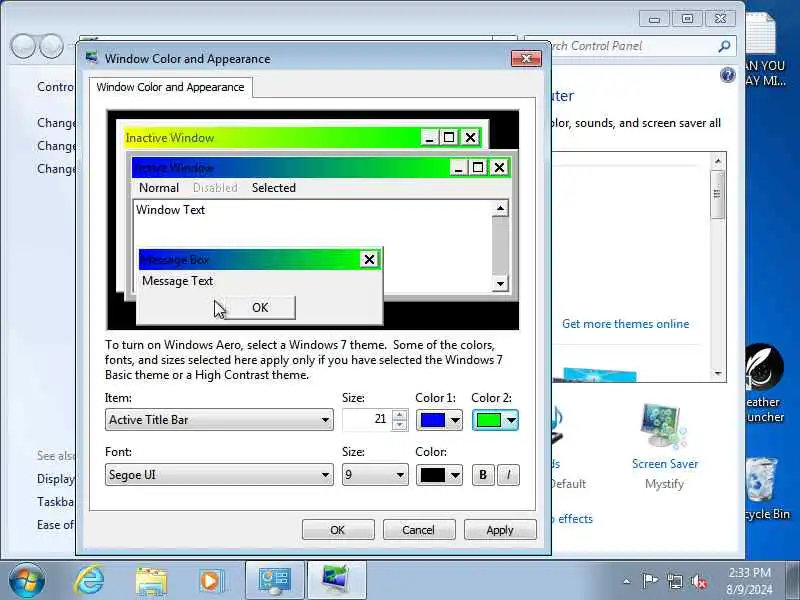The height and width of the screenshot is (600, 800).
Task: Open the Color 2 green swatch picker
Action: (495, 420)
